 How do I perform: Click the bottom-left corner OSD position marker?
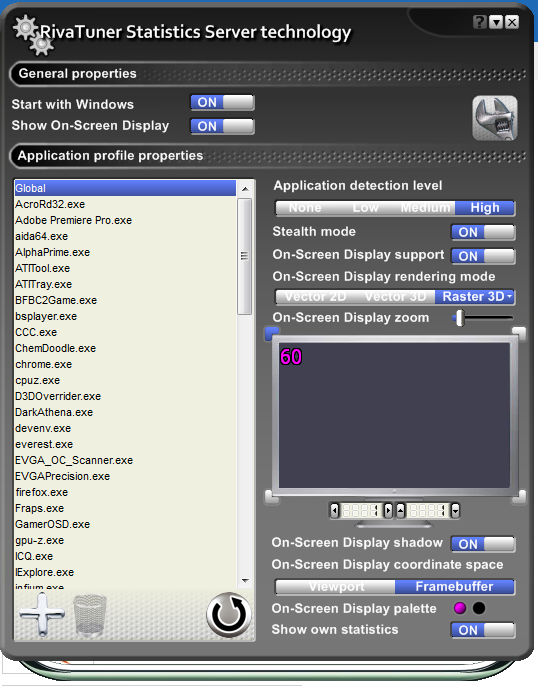pyautogui.click(x=272, y=496)
